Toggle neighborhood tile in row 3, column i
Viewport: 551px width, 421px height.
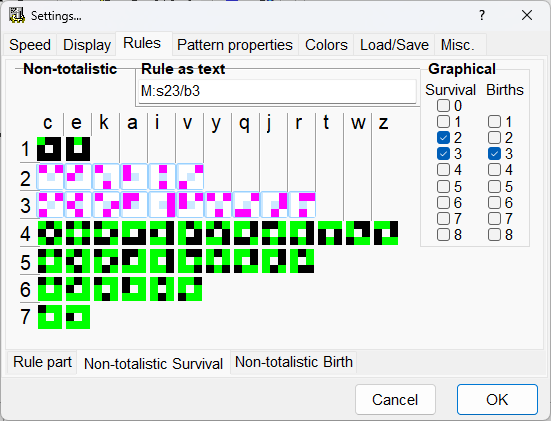(x=162, y=205)
